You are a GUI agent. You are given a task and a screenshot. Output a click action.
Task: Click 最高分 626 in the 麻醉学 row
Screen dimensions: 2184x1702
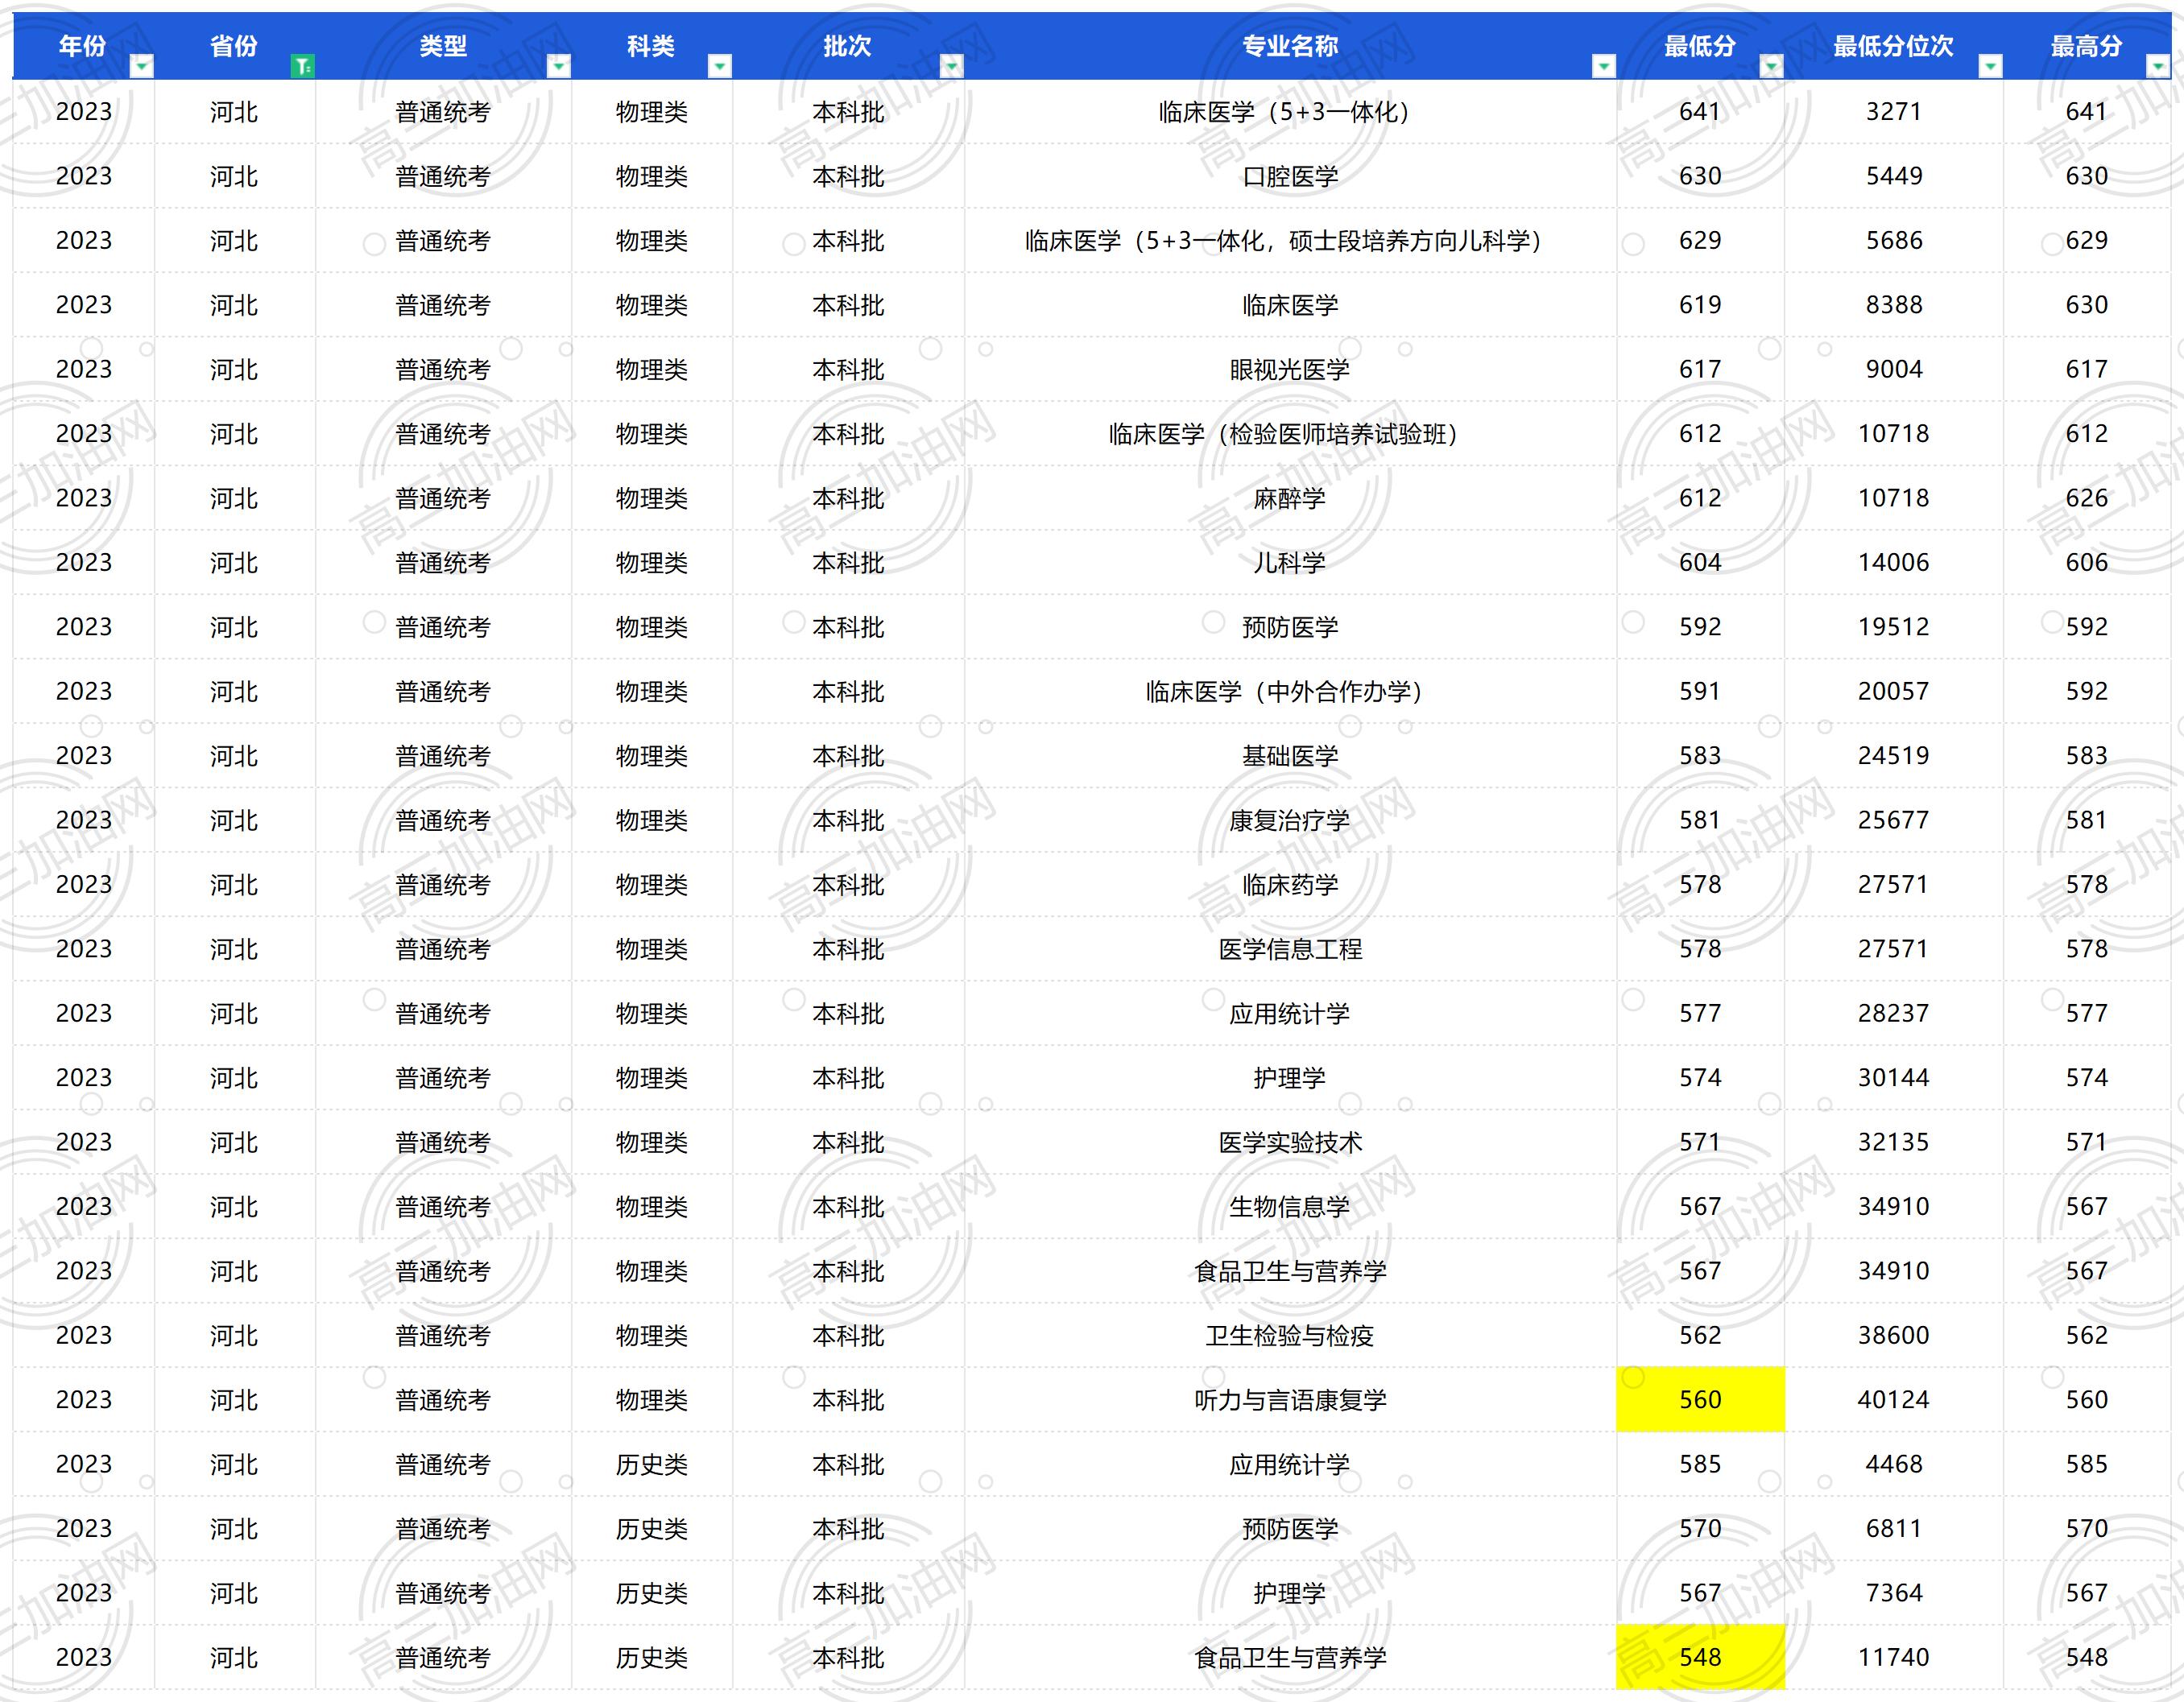click(2087, 498)
